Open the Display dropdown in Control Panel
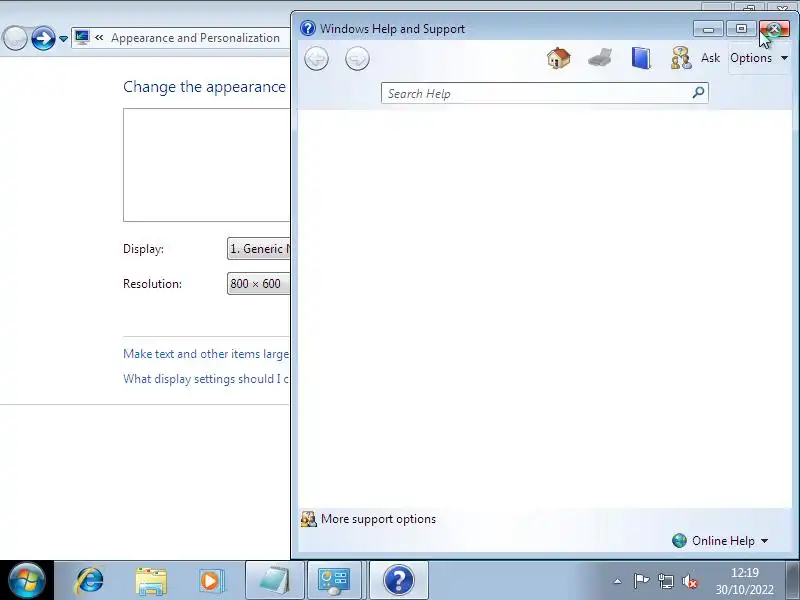The image size is (800, 600). click(258, 248)
